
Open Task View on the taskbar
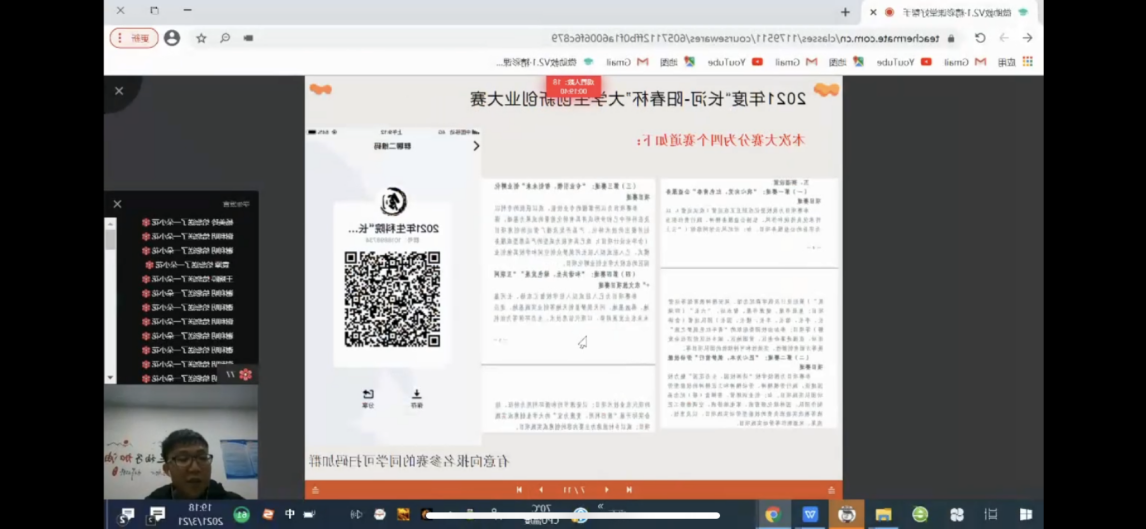pyautogui.click(x=991, y=514)
